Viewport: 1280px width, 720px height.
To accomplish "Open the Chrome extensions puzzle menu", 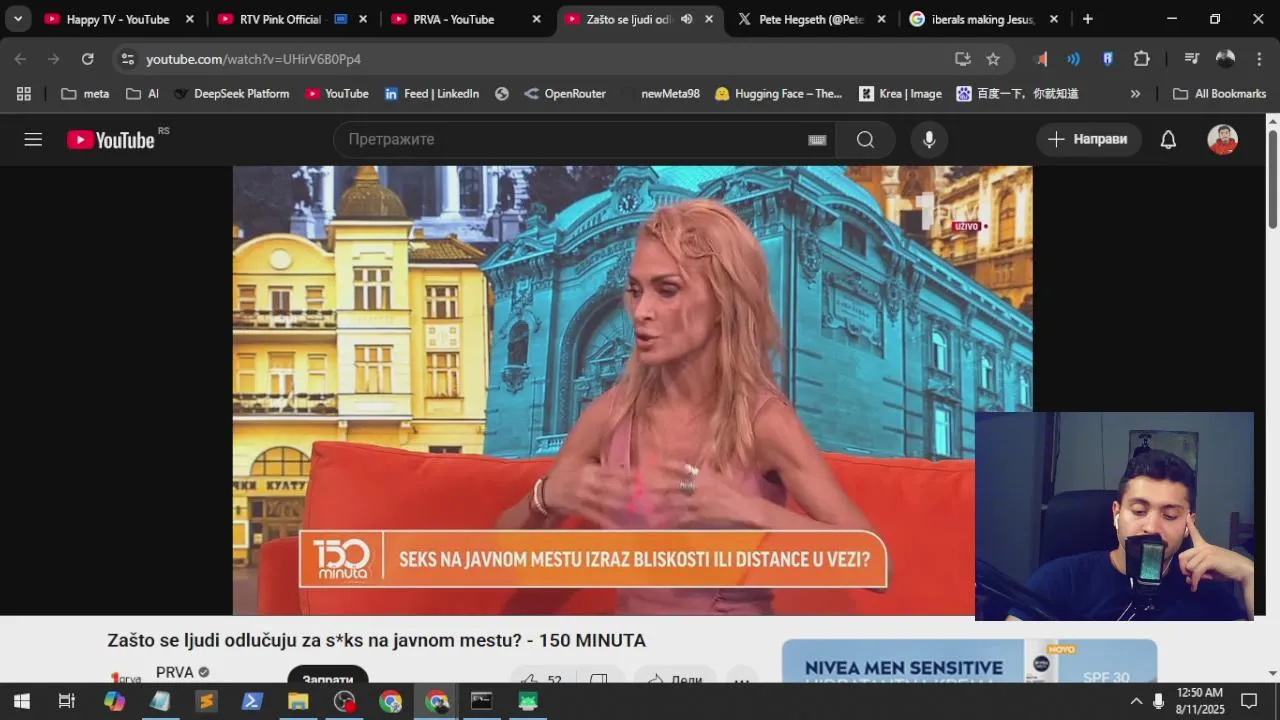I will coord(1141,59).
